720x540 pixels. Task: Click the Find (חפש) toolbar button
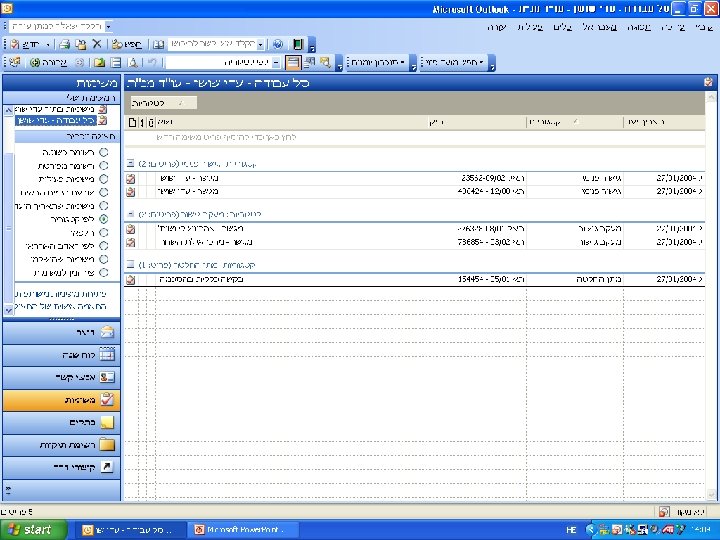coord(127,45)
